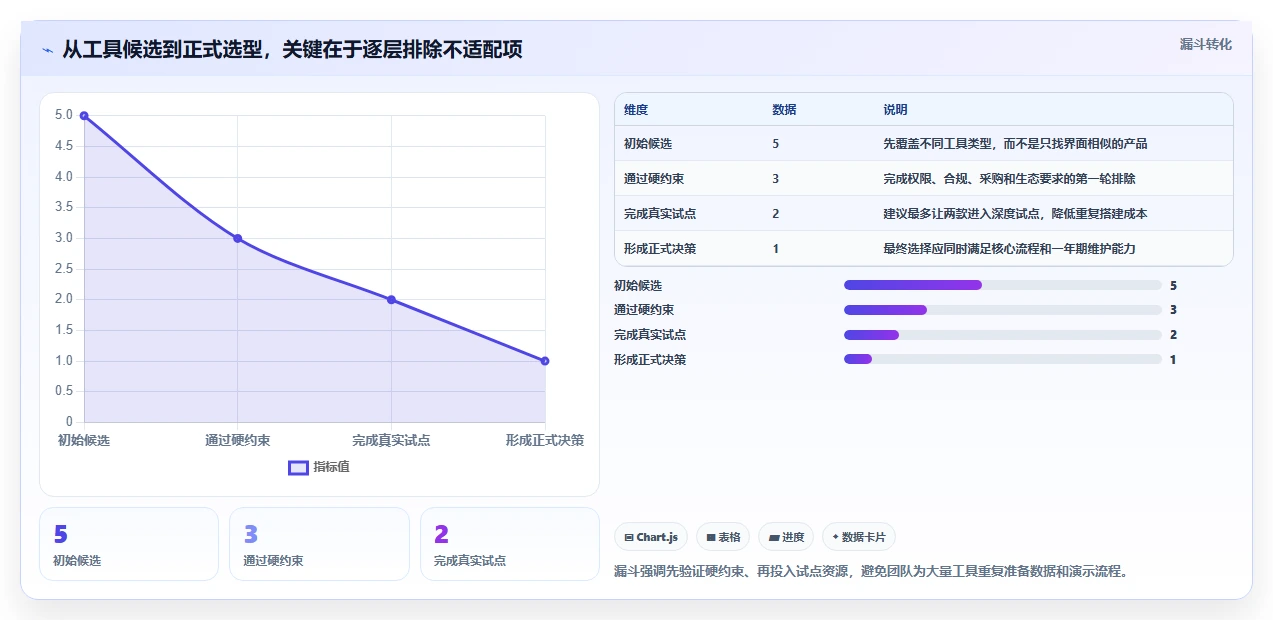Open the data card showing 5 初始候选
The height and width of the screenshot is (620, 1273).
[x=129, y=544]
